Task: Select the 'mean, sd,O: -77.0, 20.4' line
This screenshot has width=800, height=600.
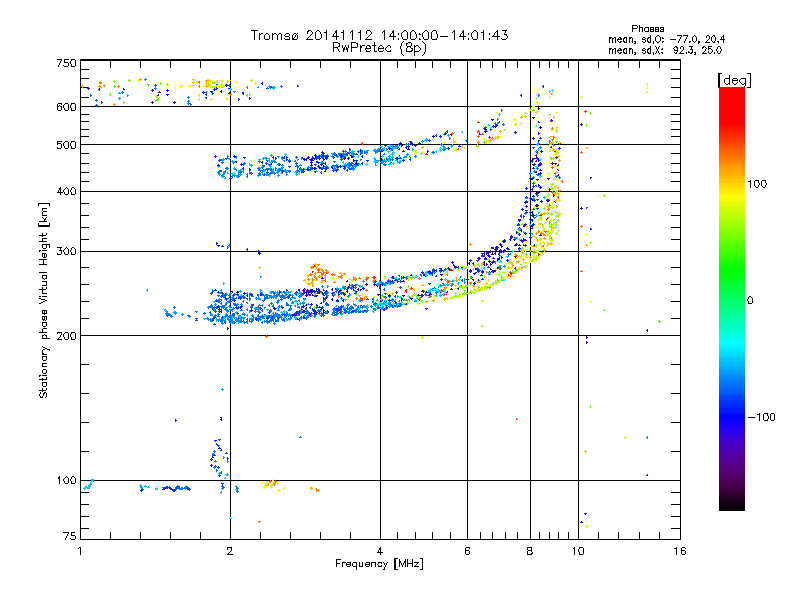Action: (666, 39)
